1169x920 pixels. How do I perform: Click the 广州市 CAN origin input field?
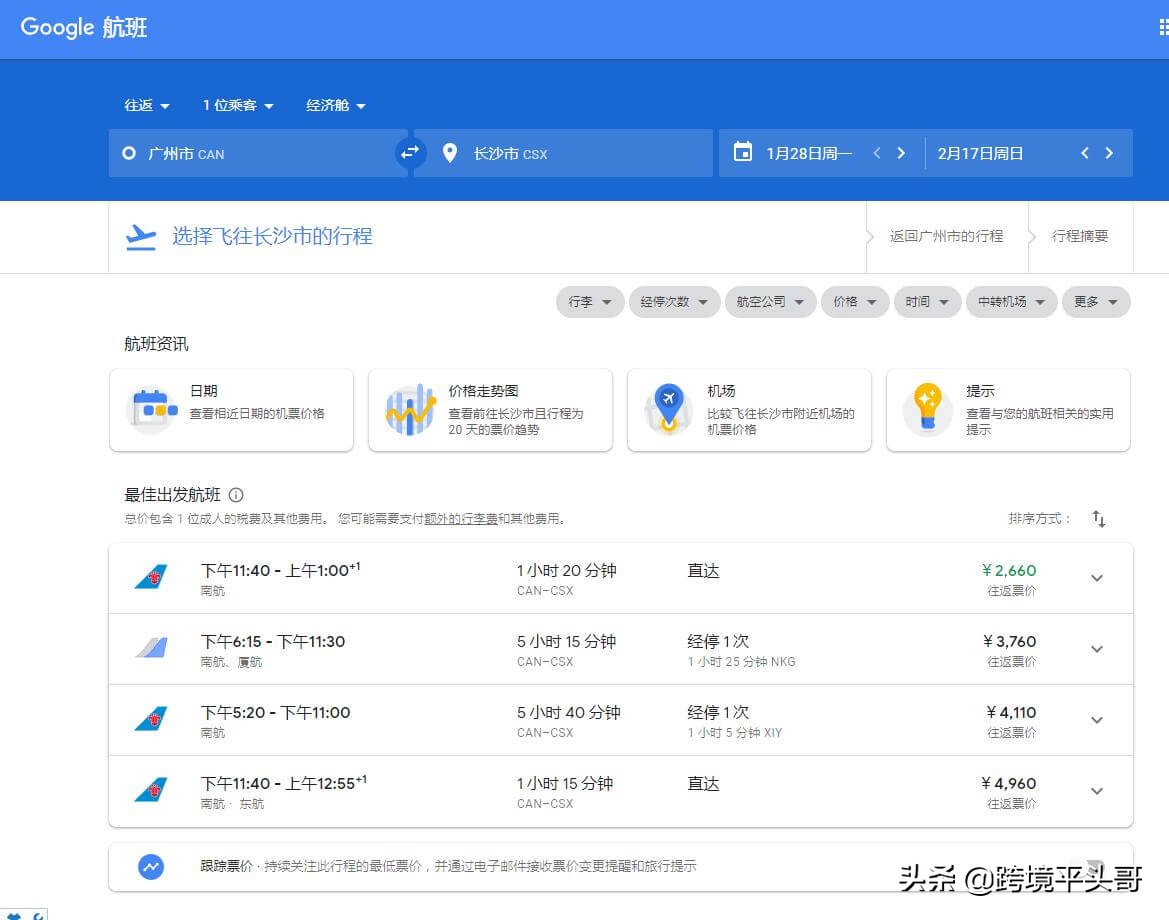pyautogui.click(x=250, y=152)
